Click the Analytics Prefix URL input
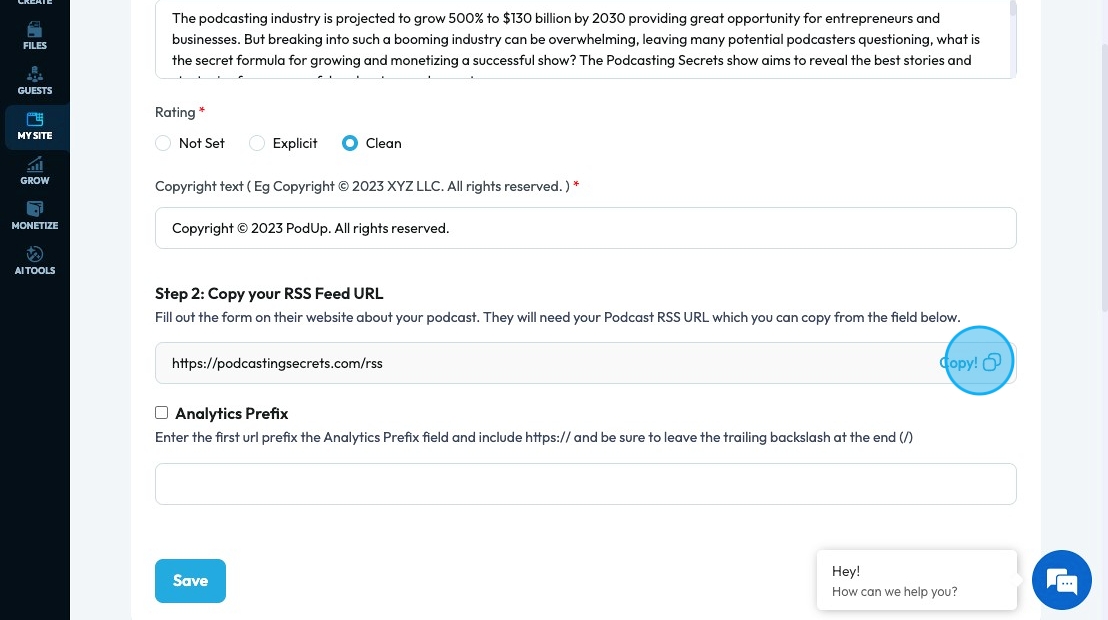 [x=585, y=484]
